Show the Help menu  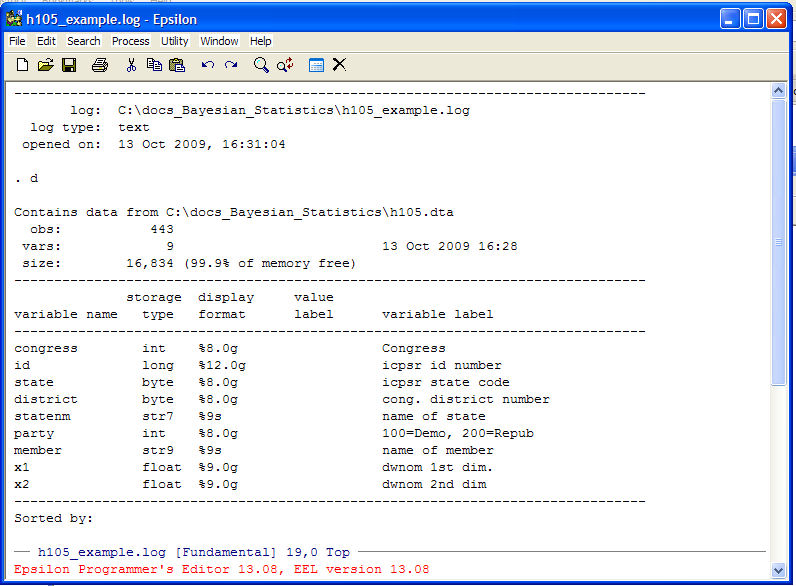click(x=261, y=41)
